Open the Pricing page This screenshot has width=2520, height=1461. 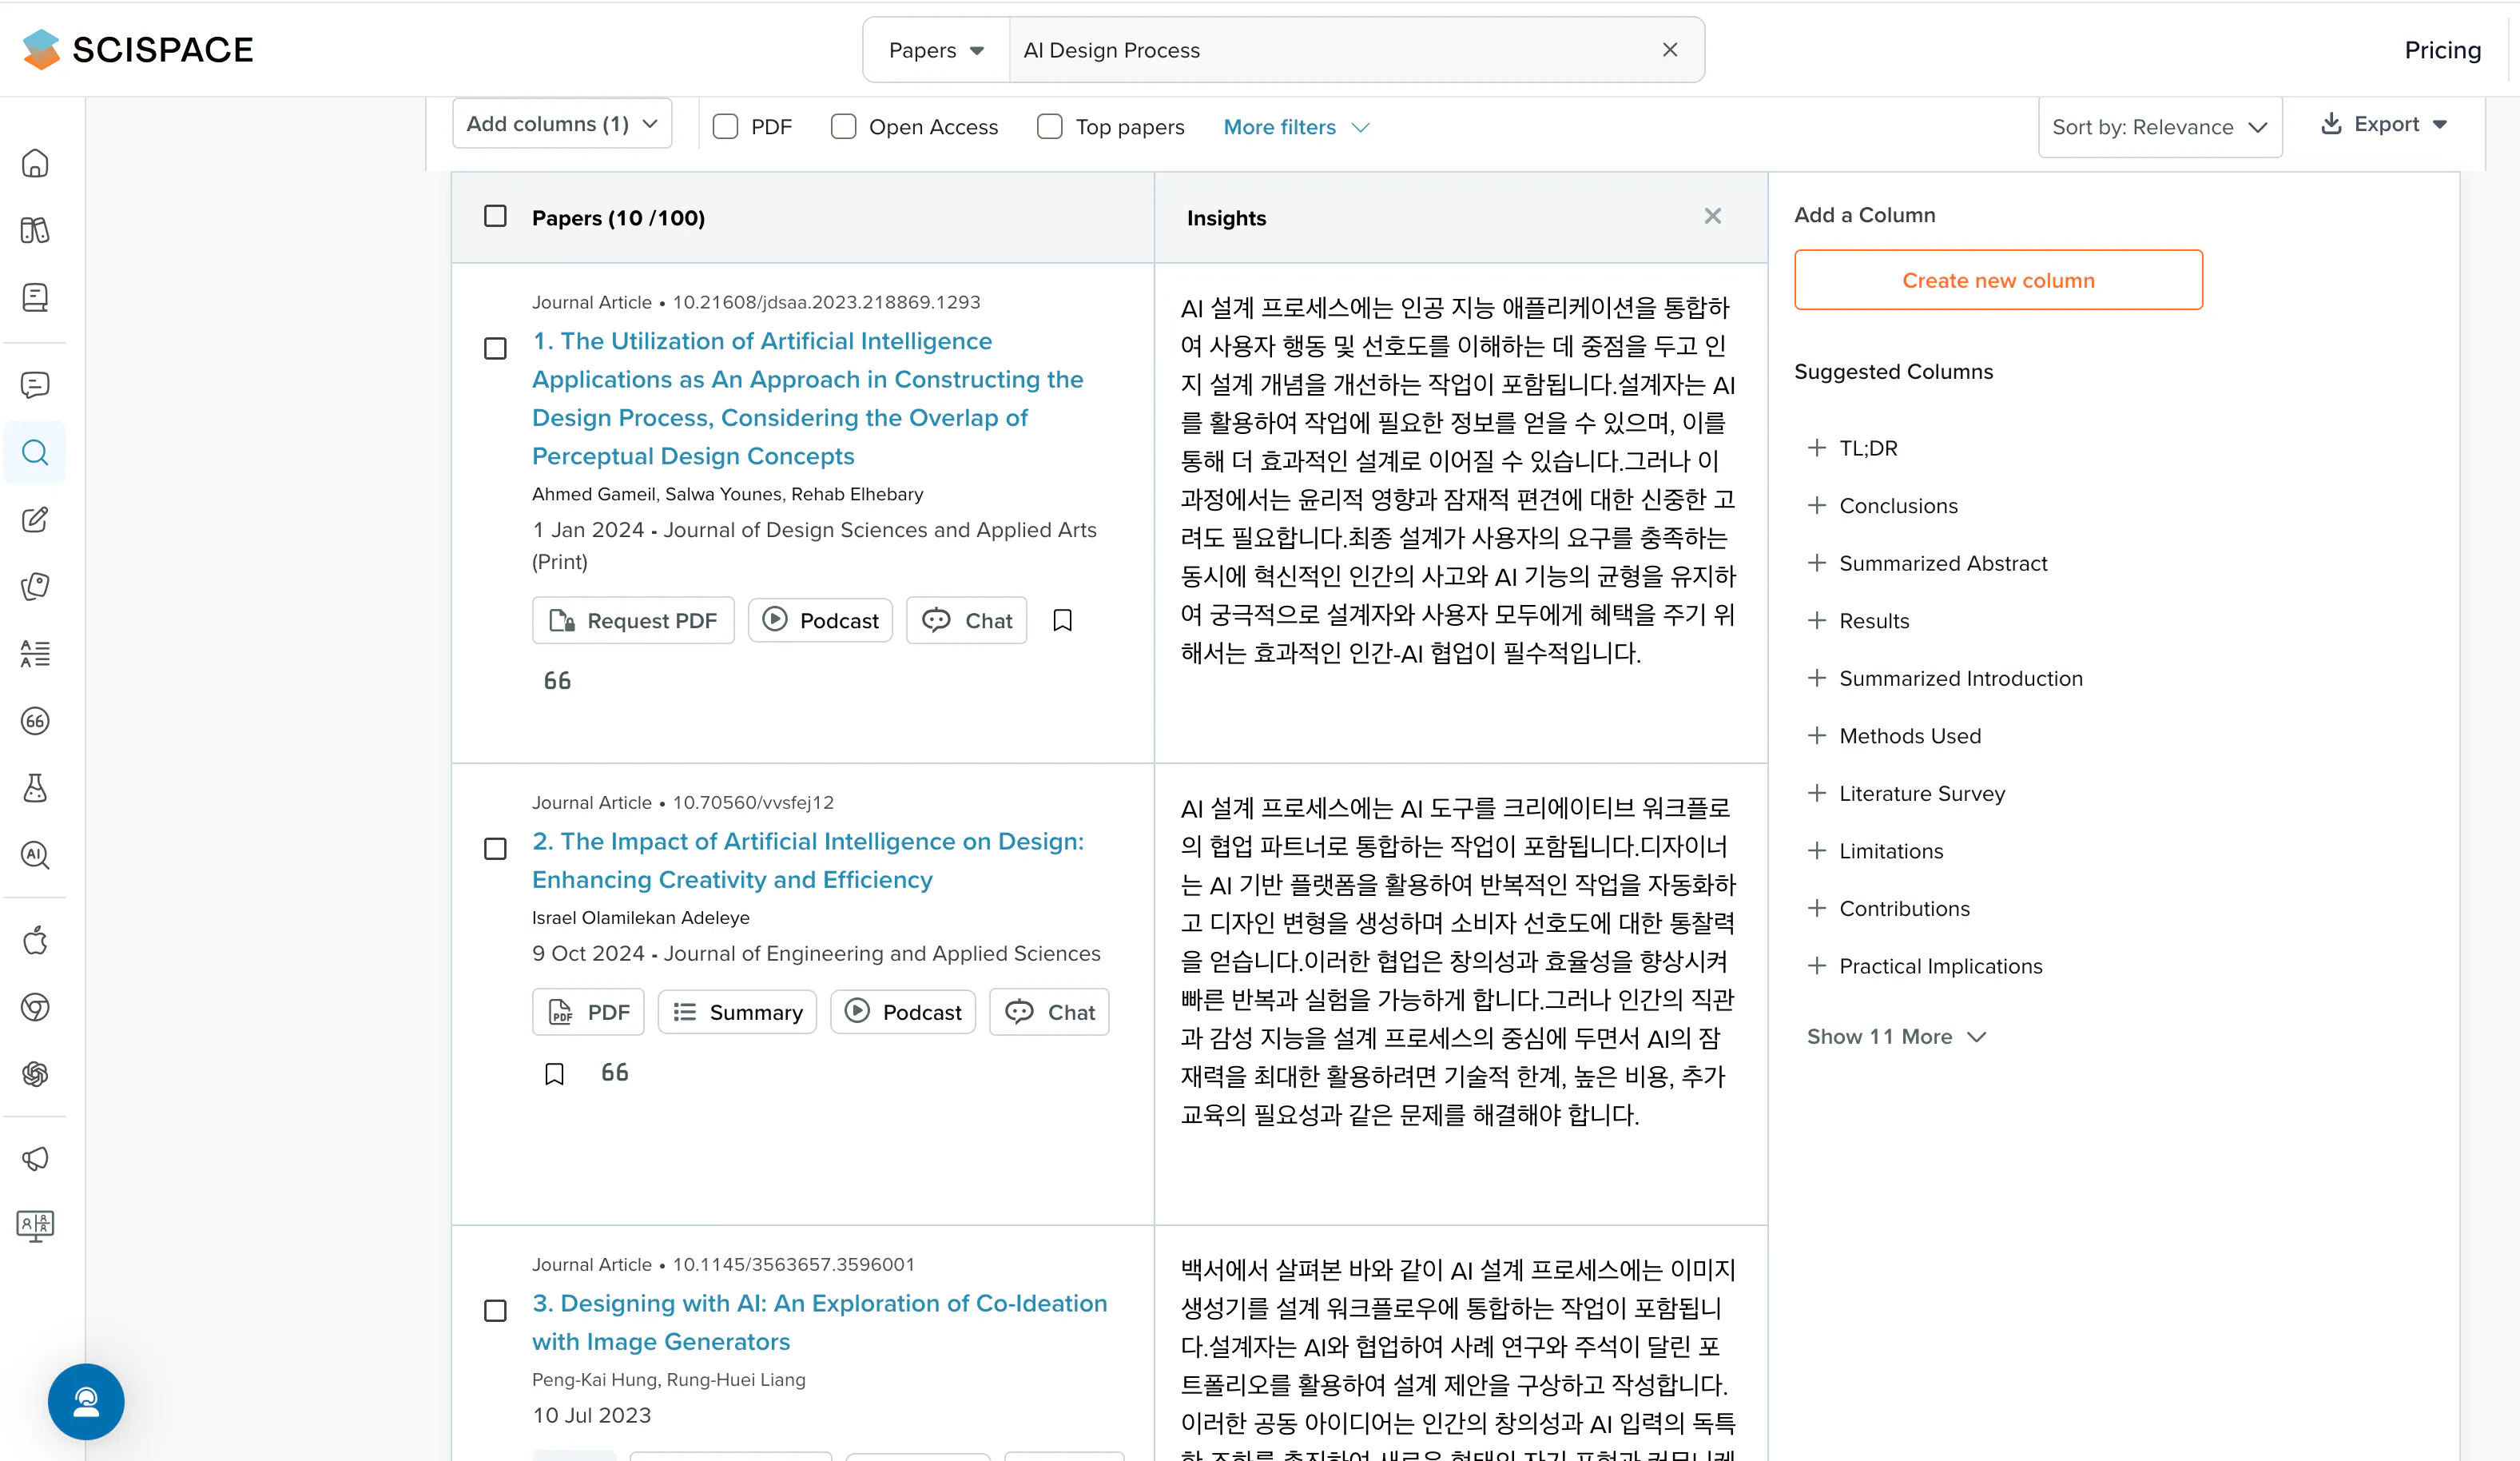(x=2443, y=49)
